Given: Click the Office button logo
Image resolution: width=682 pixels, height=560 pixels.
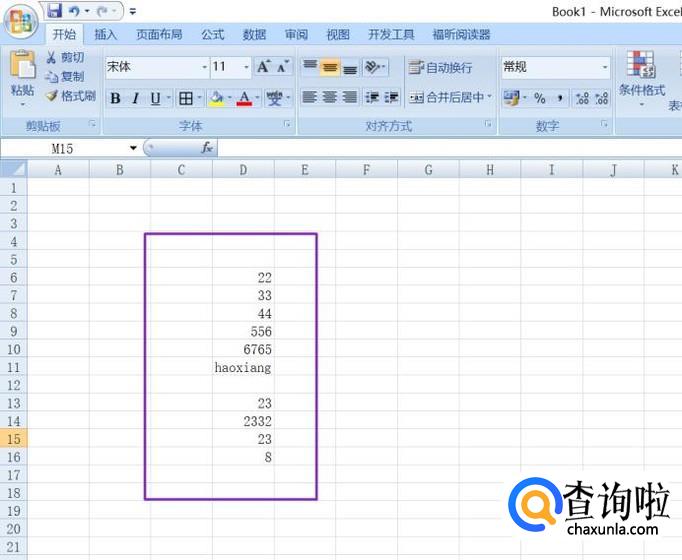Looking at the screenshot, I should click(21, 20).
